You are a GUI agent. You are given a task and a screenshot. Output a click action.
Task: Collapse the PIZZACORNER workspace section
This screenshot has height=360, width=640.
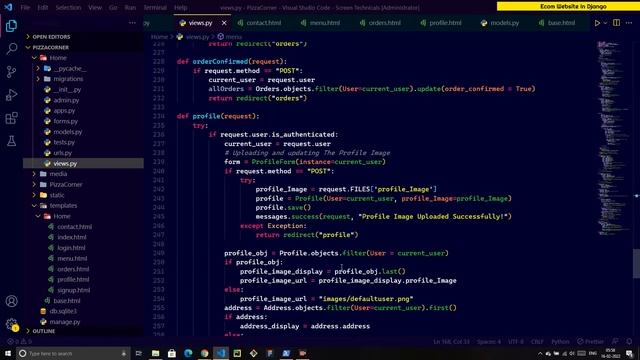tap(50, 47)
